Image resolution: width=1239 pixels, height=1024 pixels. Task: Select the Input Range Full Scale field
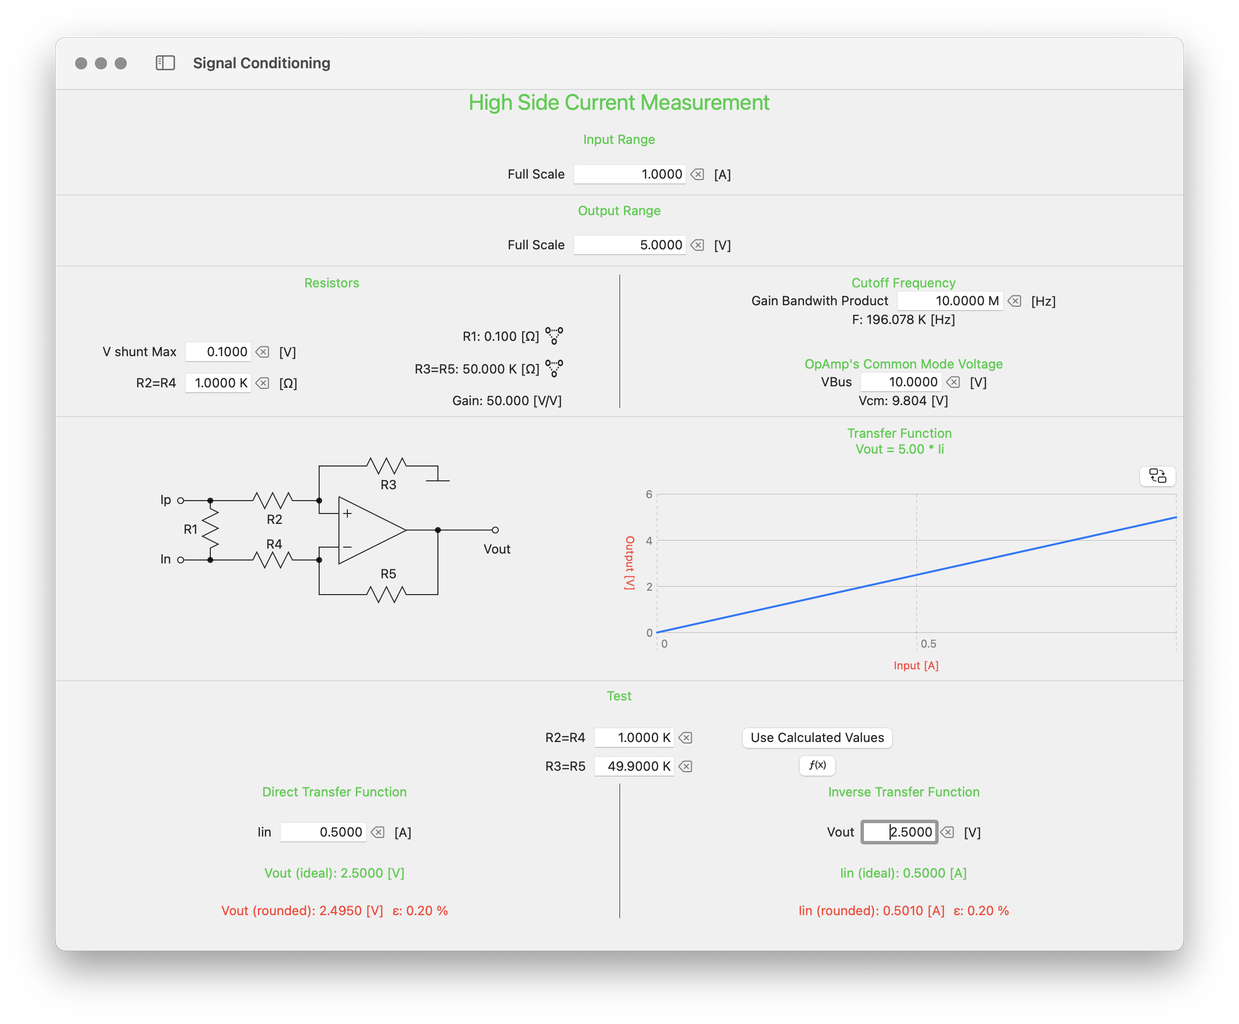coord(630,174)
